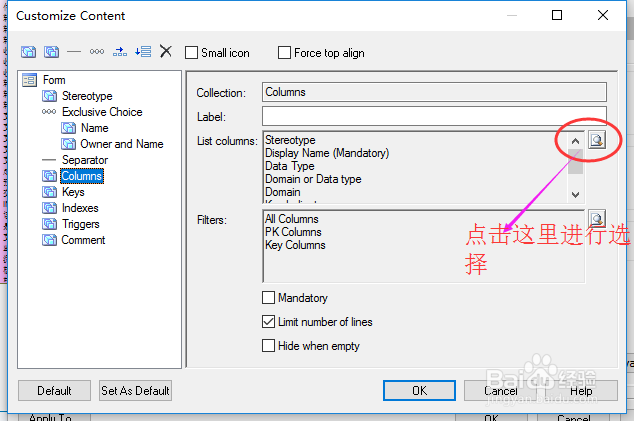The height and width of the screenshot is (421, 634).
Task: Add a separator line from toolbar
Action: tap(74, 52)
